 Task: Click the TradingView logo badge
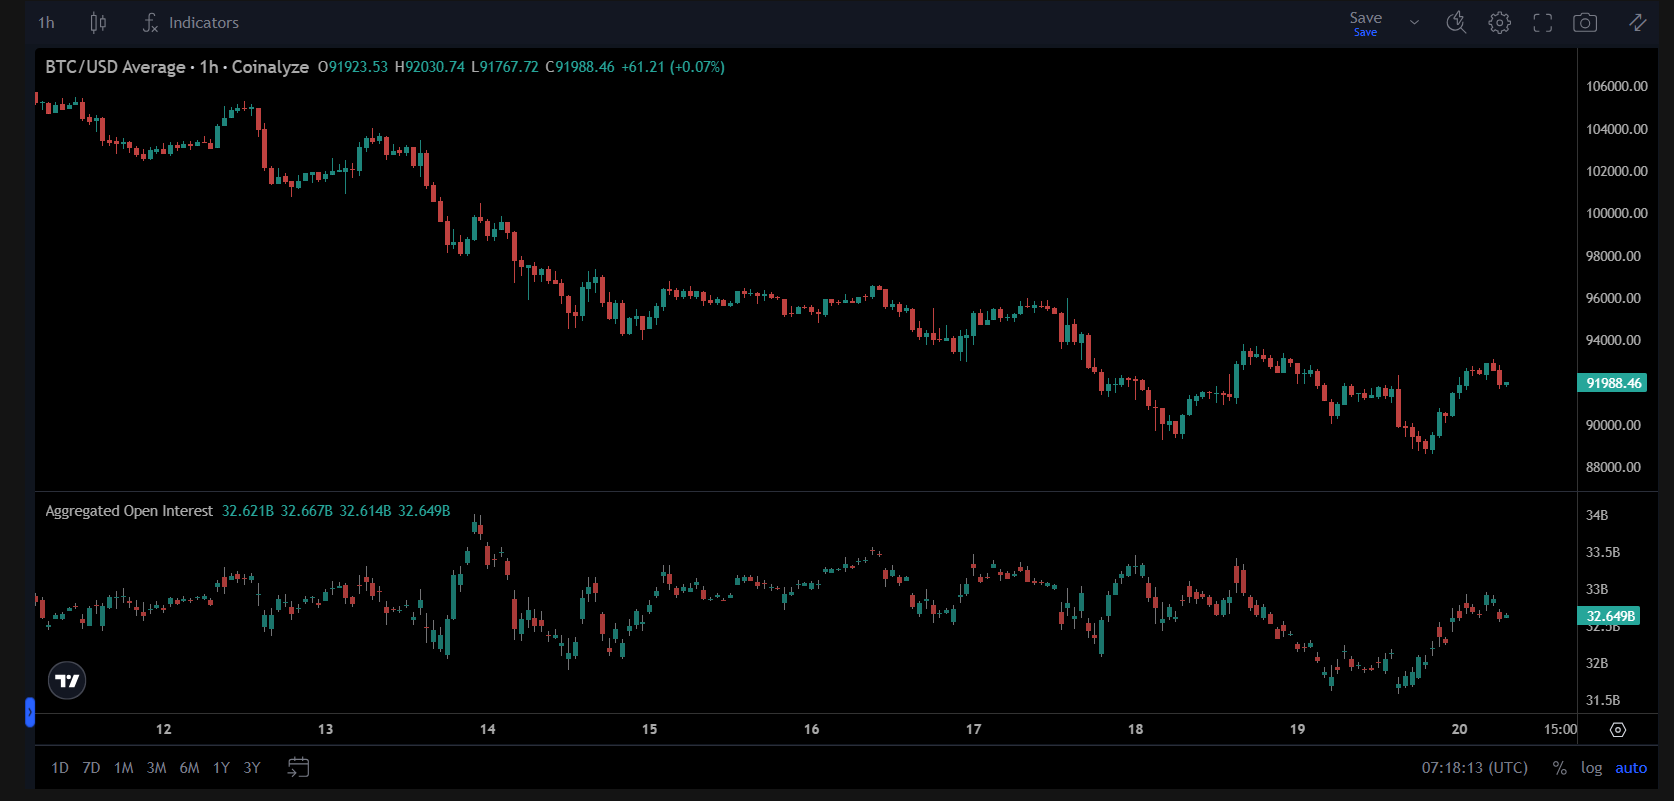(67, 681)
